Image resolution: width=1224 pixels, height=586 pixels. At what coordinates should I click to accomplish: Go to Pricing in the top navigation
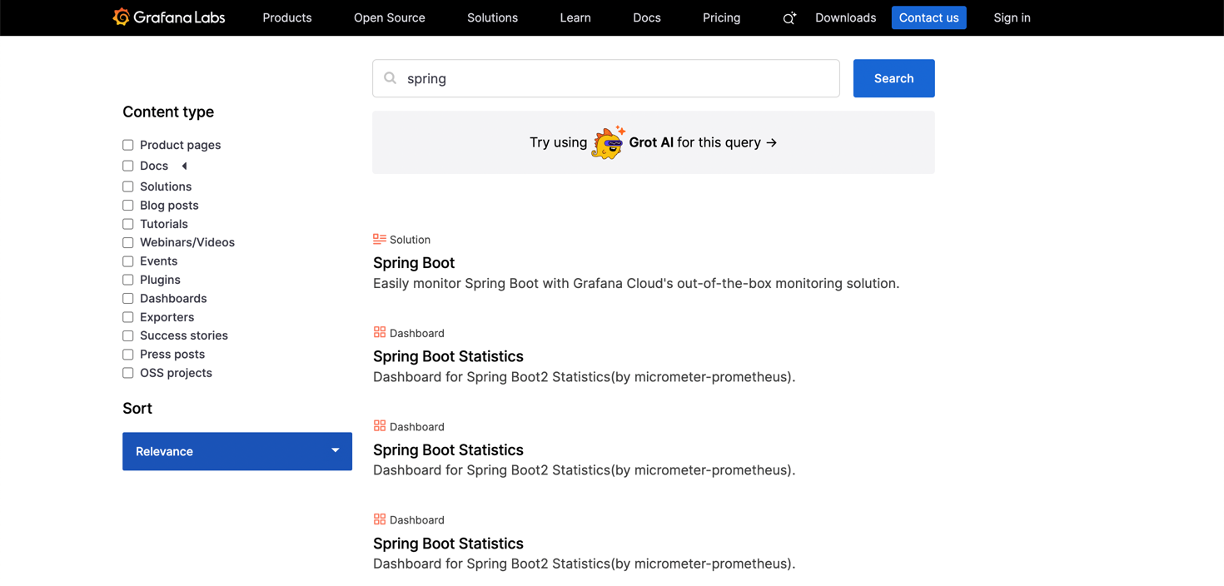(x=721, y=18)
